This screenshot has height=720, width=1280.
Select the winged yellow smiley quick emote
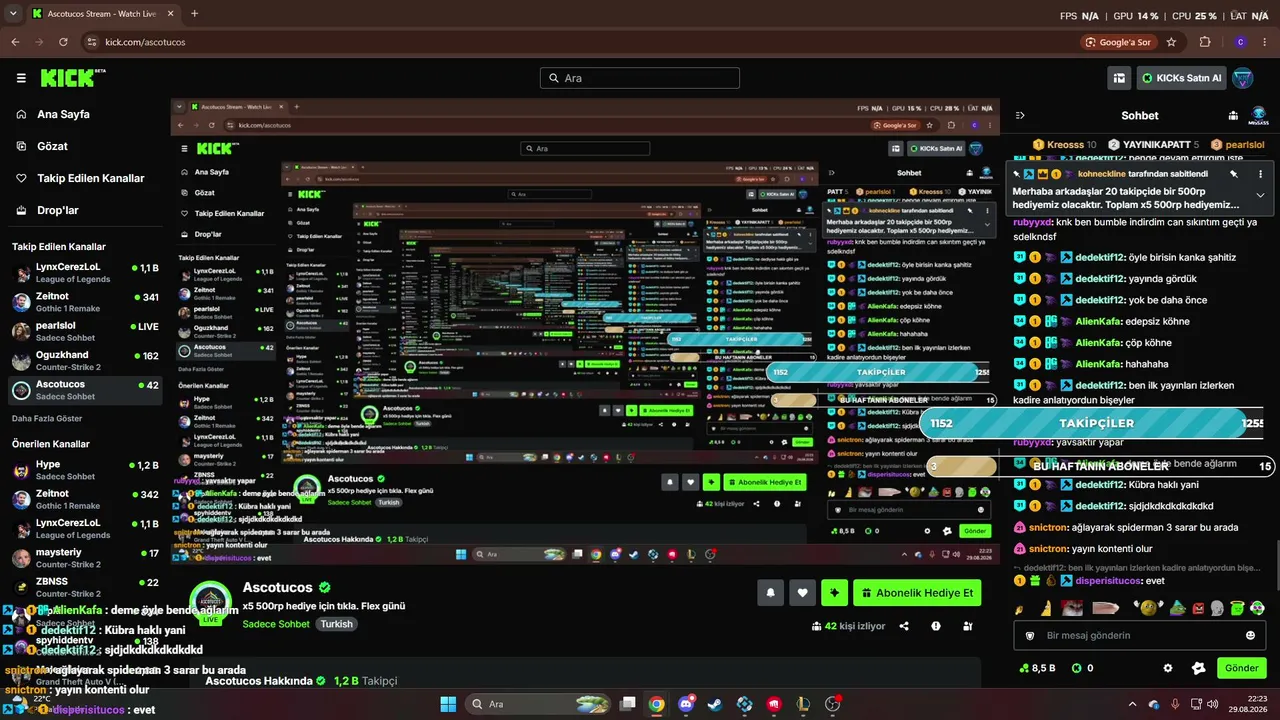tap(1149, 607)
